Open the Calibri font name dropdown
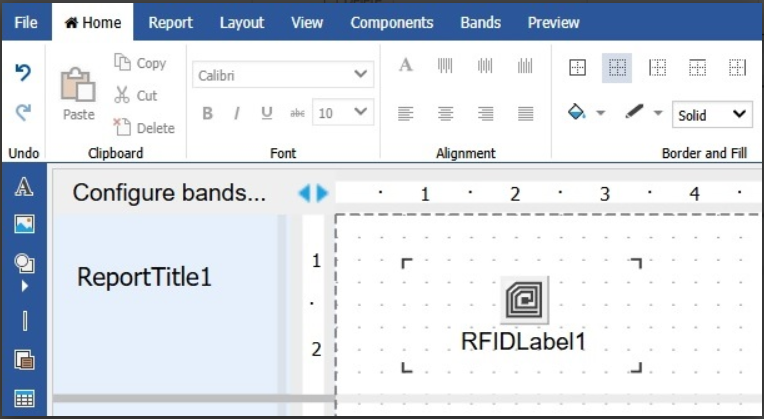 (283, 75)
